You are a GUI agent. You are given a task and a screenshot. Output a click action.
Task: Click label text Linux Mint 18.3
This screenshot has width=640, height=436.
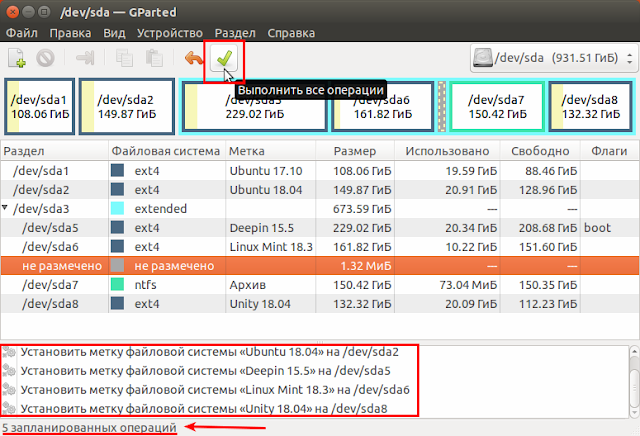tap(271, 247)
